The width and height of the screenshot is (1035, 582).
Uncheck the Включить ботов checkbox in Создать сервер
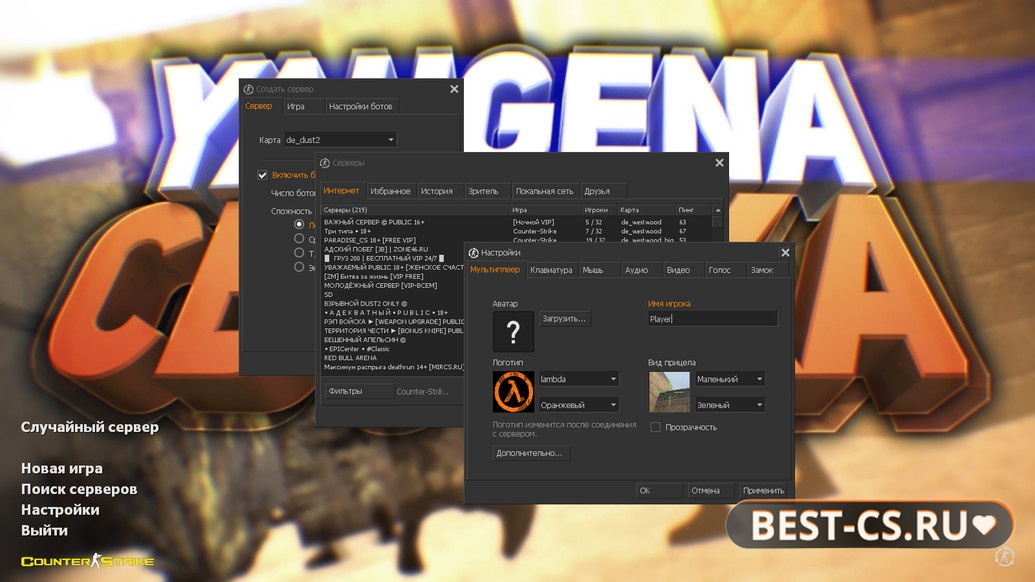pos(262,175)
